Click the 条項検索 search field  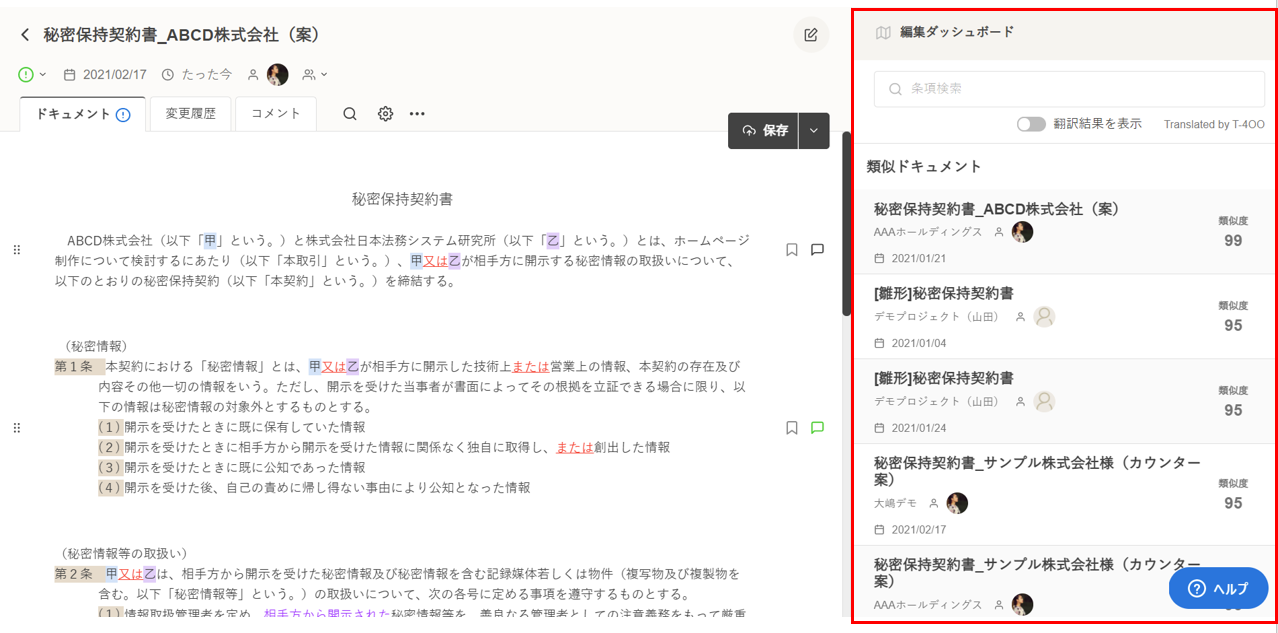[x=1068, y=89]
